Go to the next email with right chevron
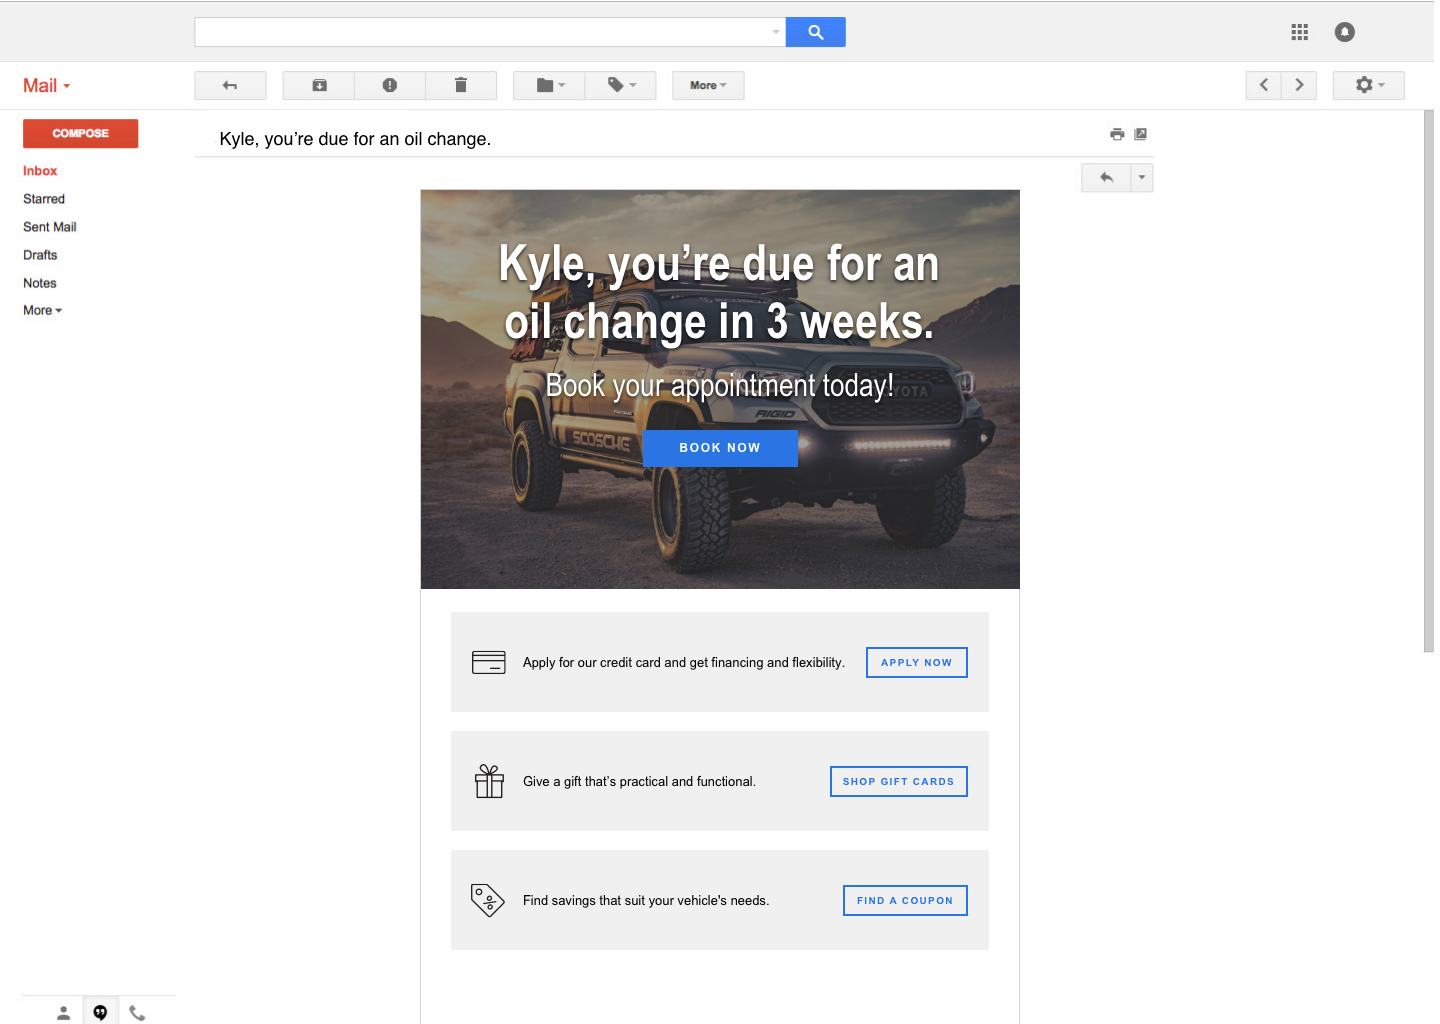The image size is (1440, 1024). coord(1299,85)
